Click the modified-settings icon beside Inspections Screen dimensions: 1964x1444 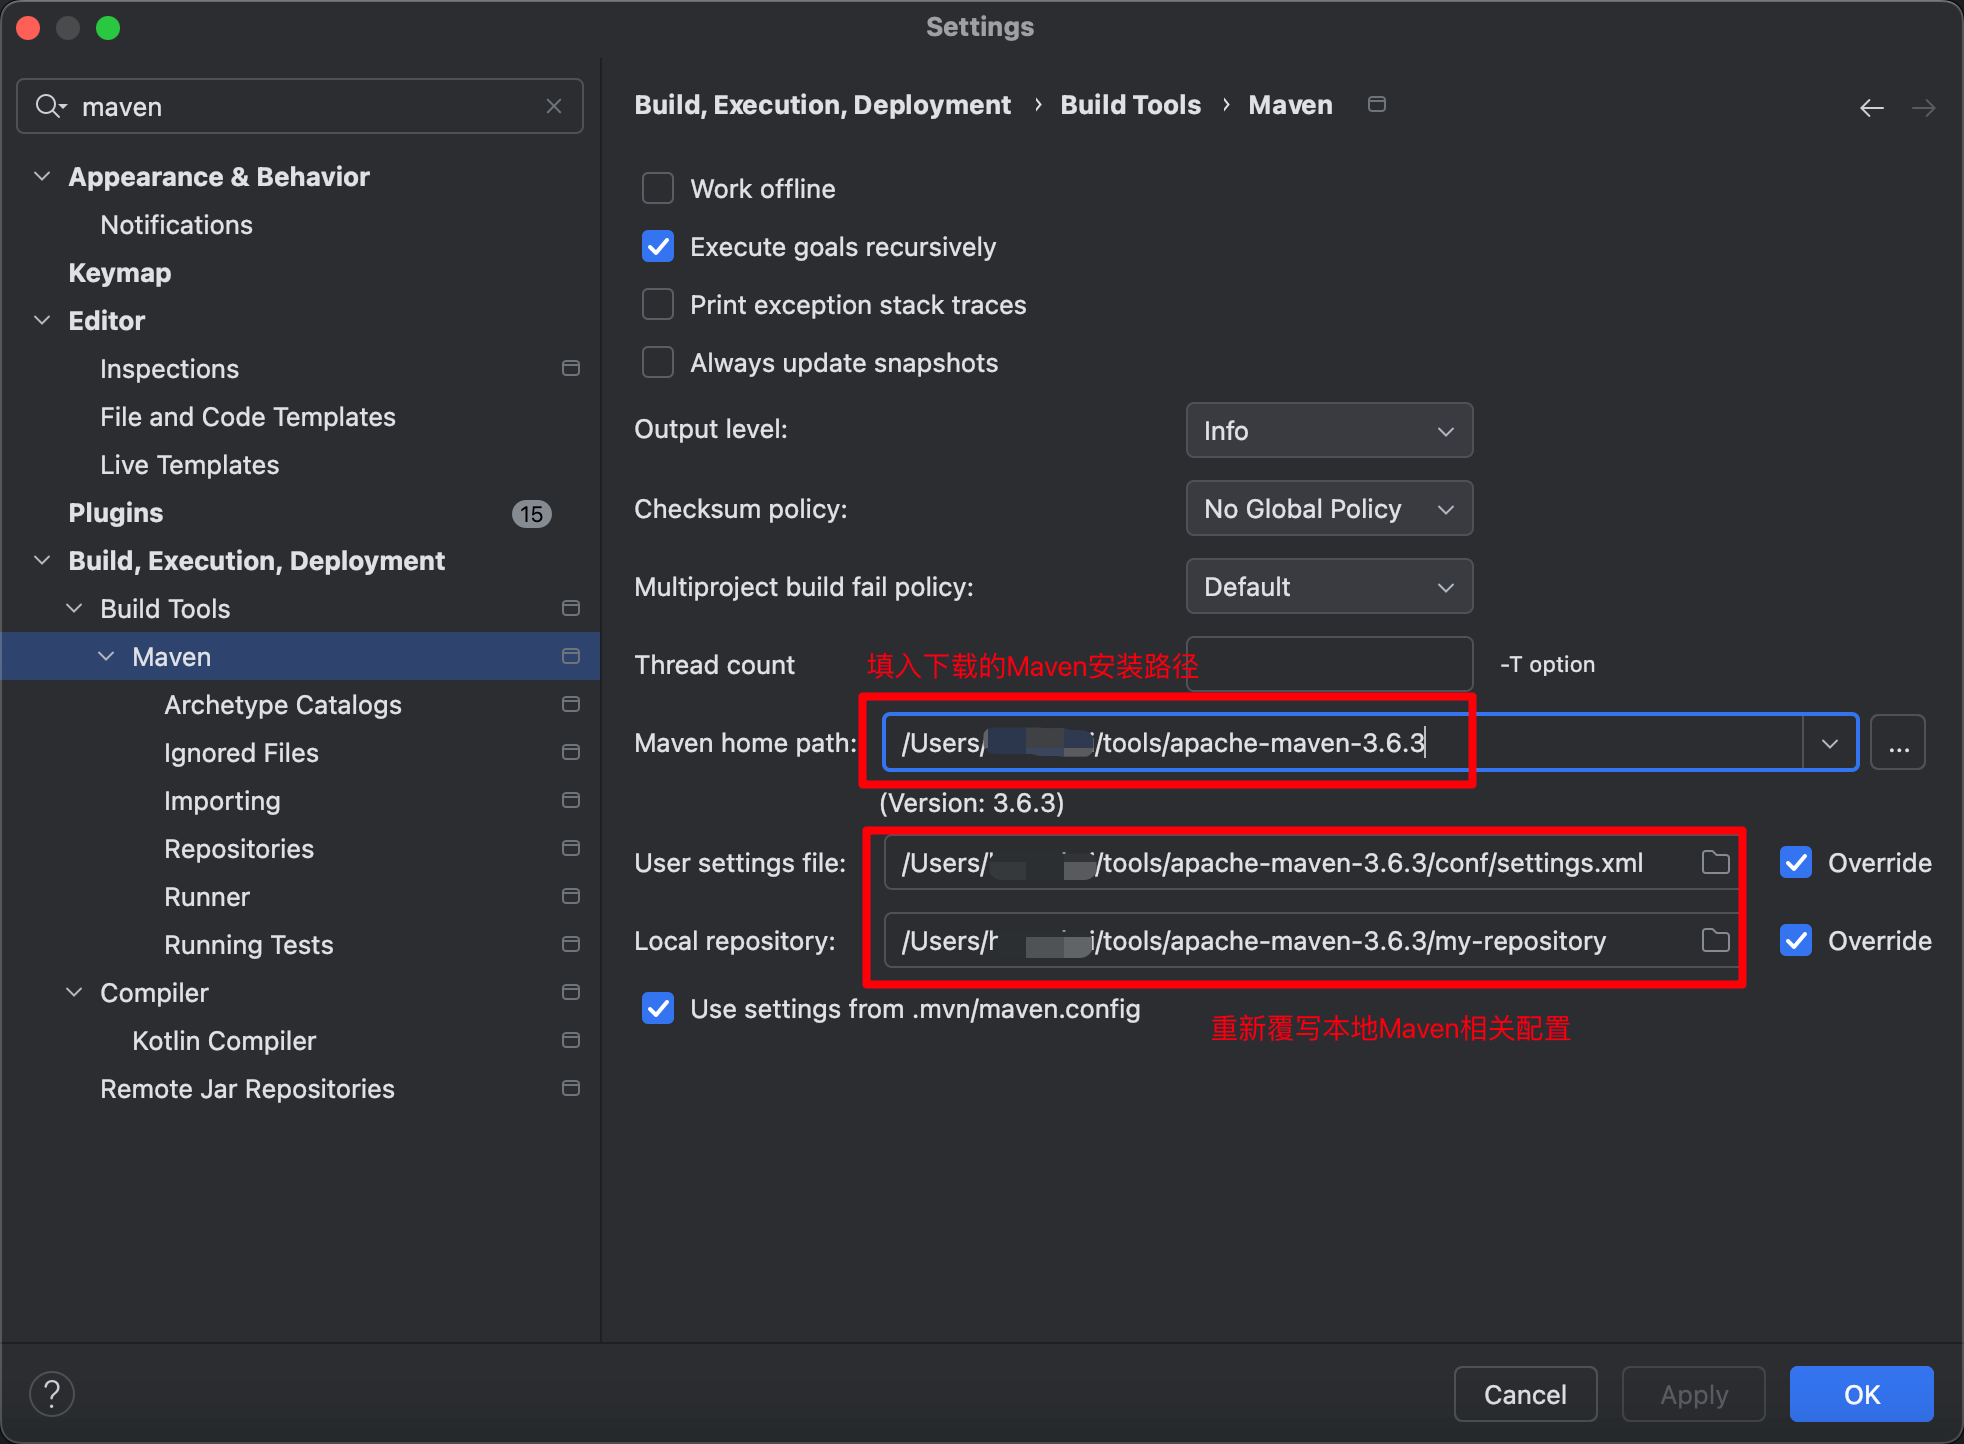pyautogui.click(x=571, y=368)
